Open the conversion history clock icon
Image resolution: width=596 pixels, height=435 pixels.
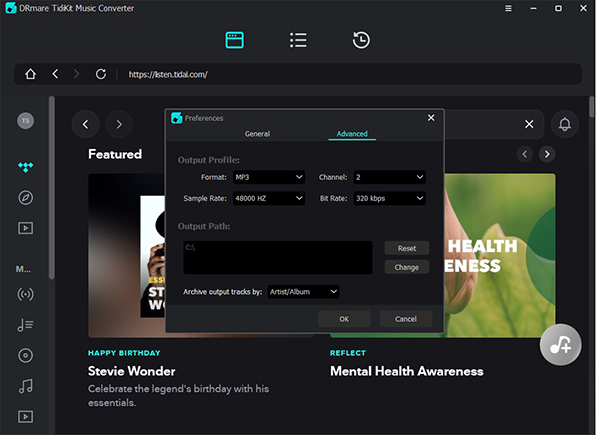(x=361, y=40)
